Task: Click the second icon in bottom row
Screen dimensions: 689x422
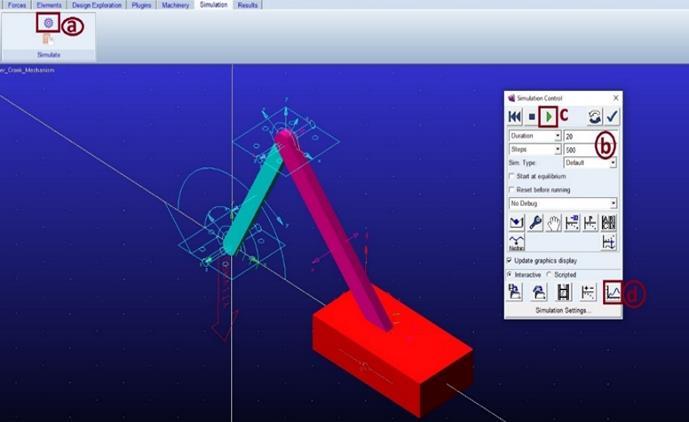Action: click(539, 292)
